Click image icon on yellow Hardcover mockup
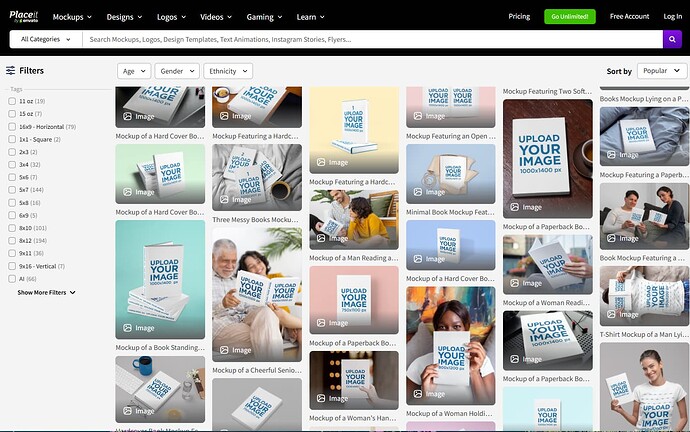690x432 pixels. click(x=321, y=162)
